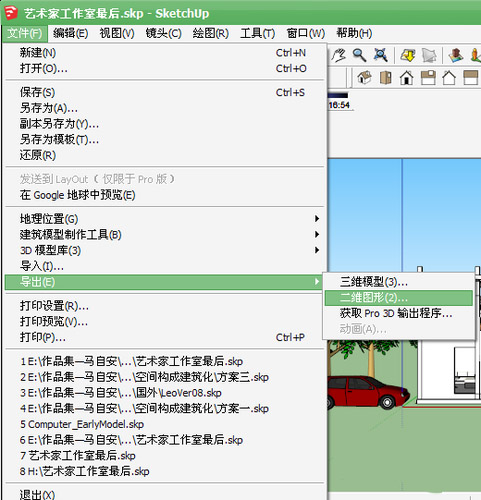Viewport: 481px width, 500px height.
Task: Select 获取 Pro 3D 输出程序... option
Action: 399,313
